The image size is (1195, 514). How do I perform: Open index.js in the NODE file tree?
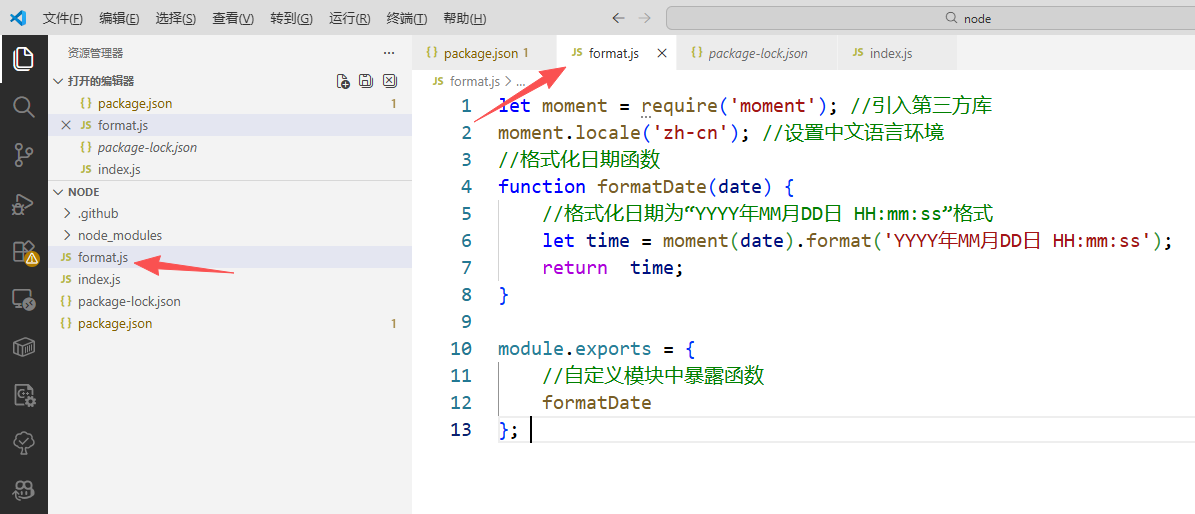tap(99, 279)
